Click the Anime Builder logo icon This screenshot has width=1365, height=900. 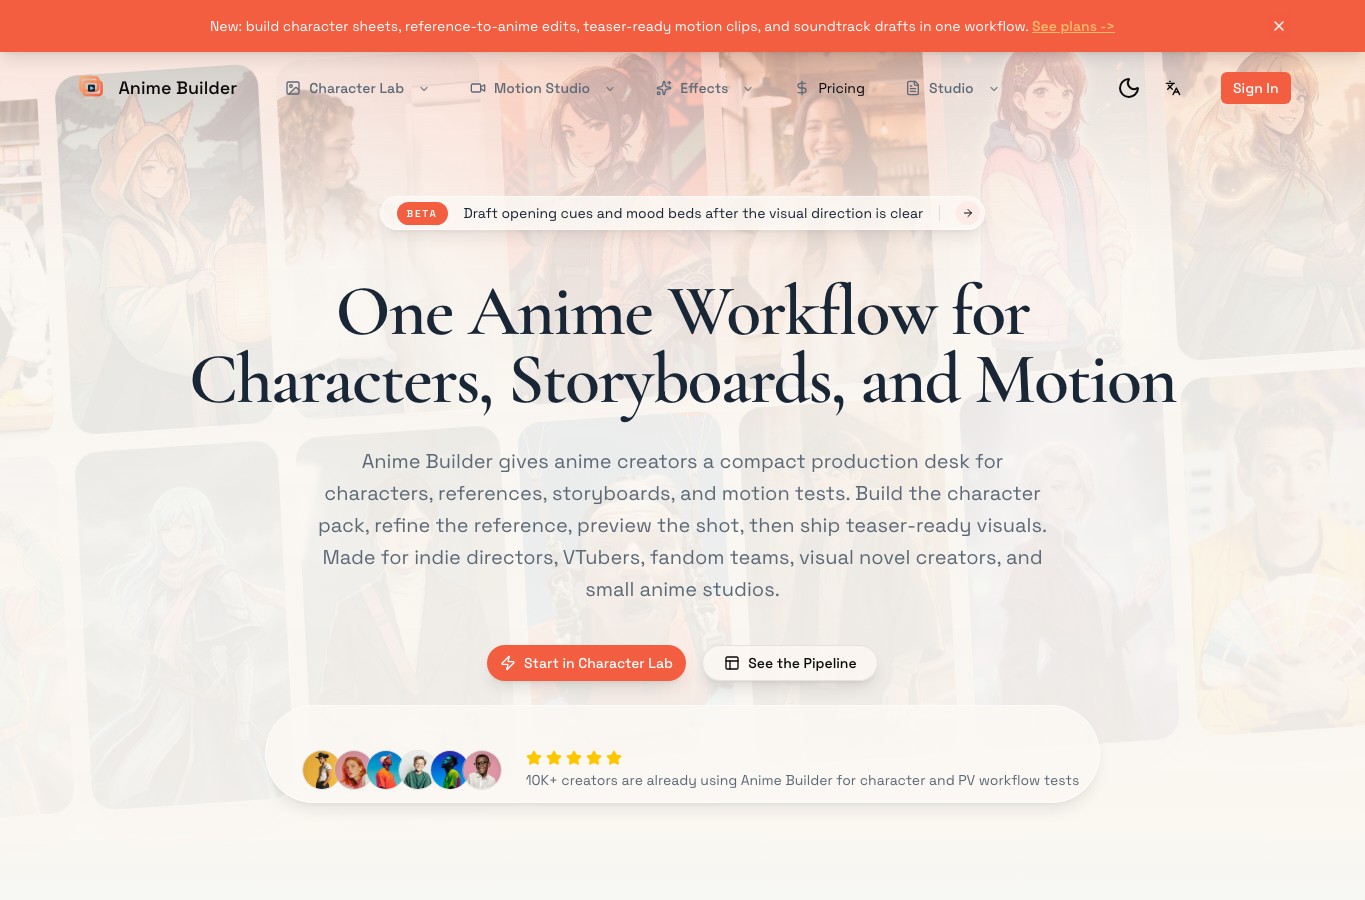click(x=91, y=87)
